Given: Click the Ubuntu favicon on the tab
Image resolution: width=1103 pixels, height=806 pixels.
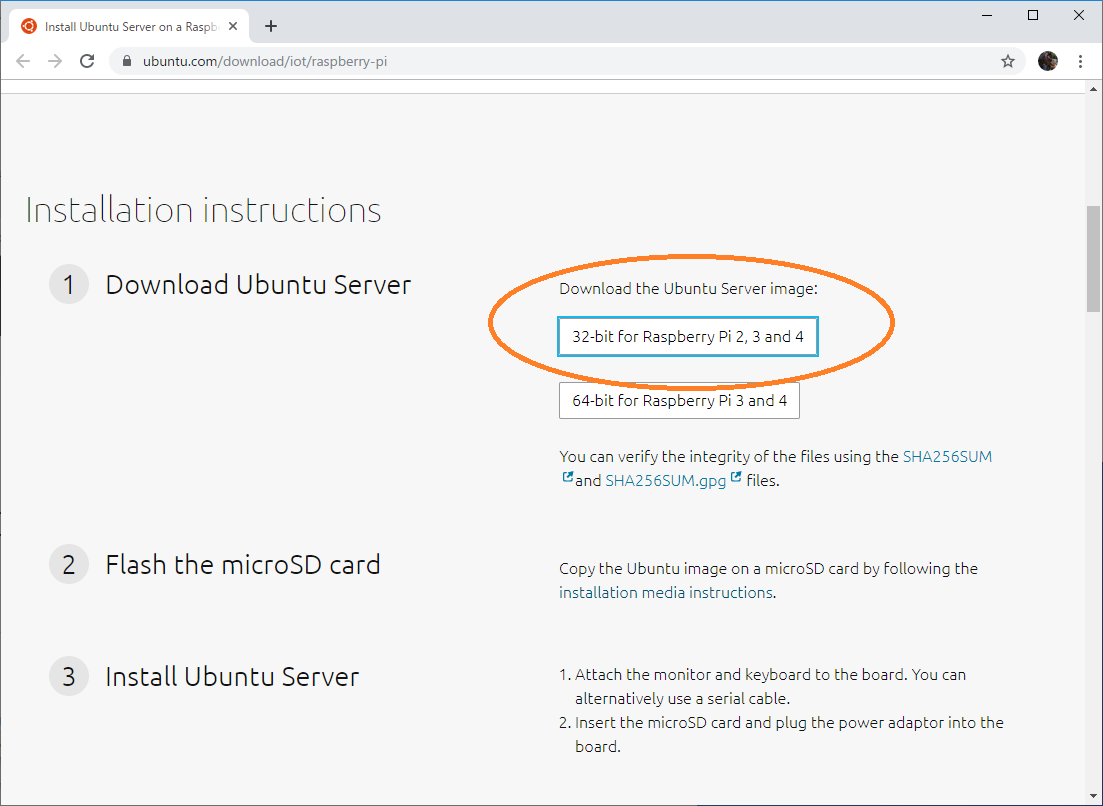Looking at the screenshot, I should tap(29, 26).
